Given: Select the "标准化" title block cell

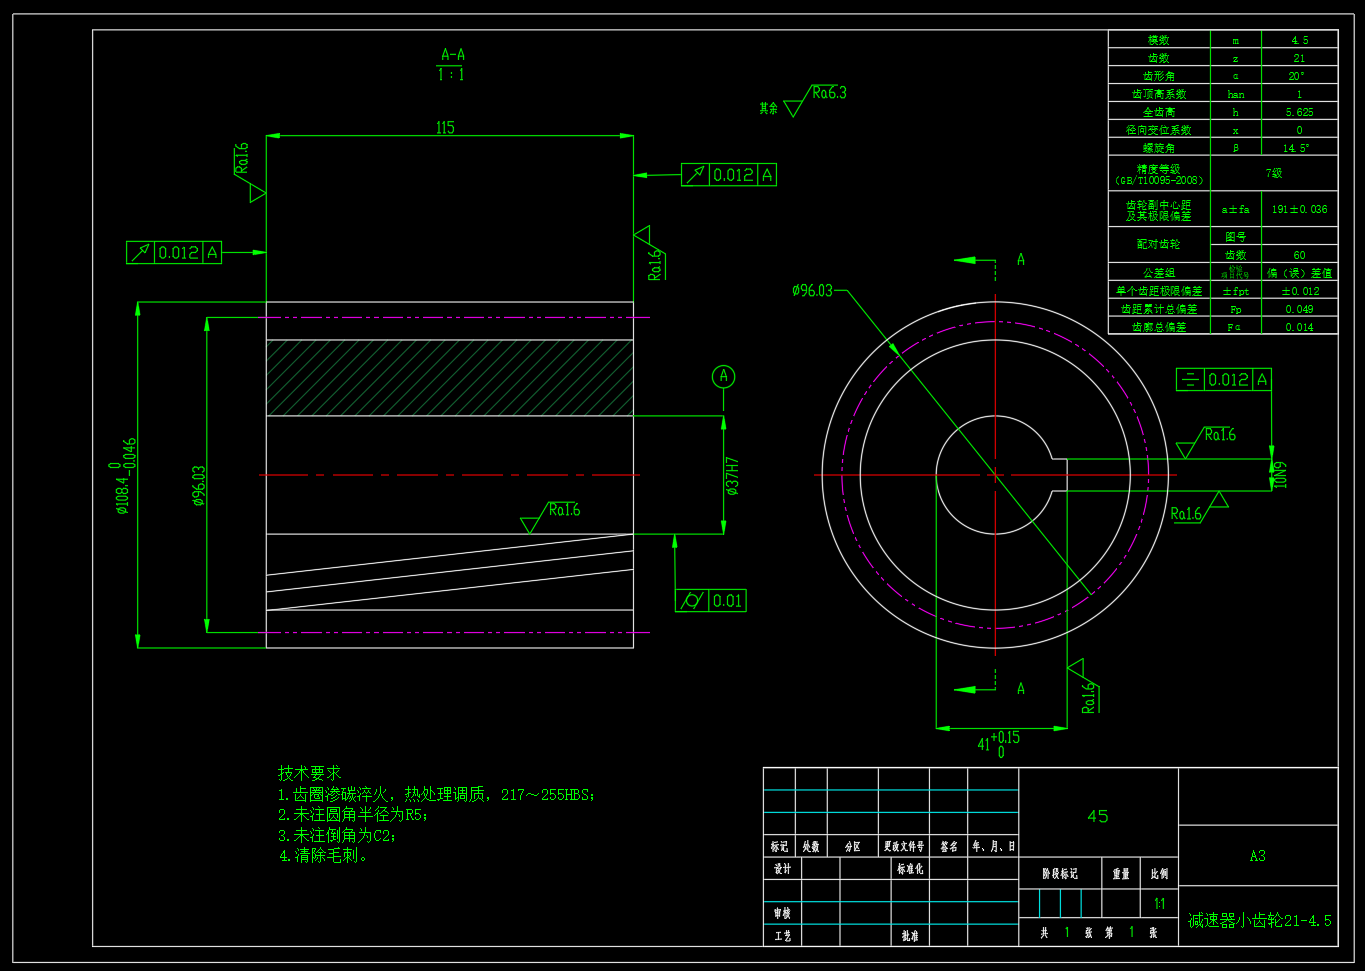Looking at the screenshot, I should 910,869.
